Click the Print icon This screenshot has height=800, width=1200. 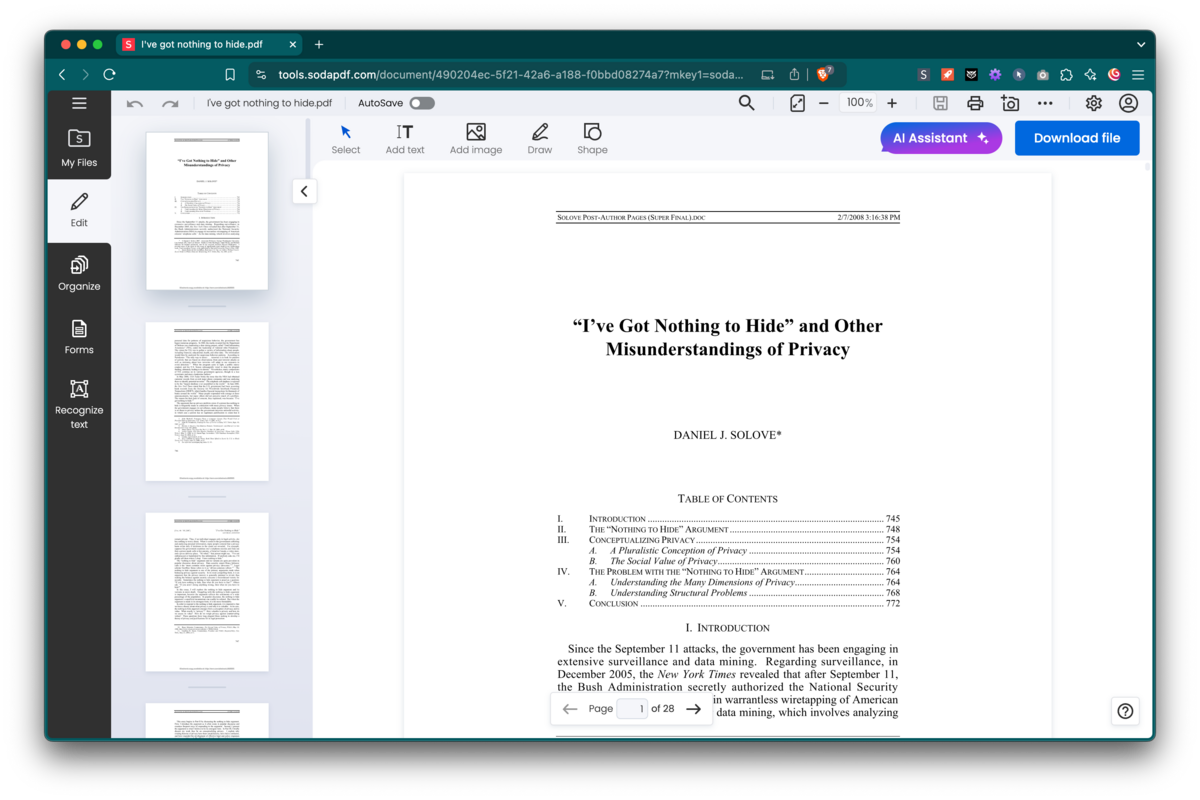click(x=975, y=103)
